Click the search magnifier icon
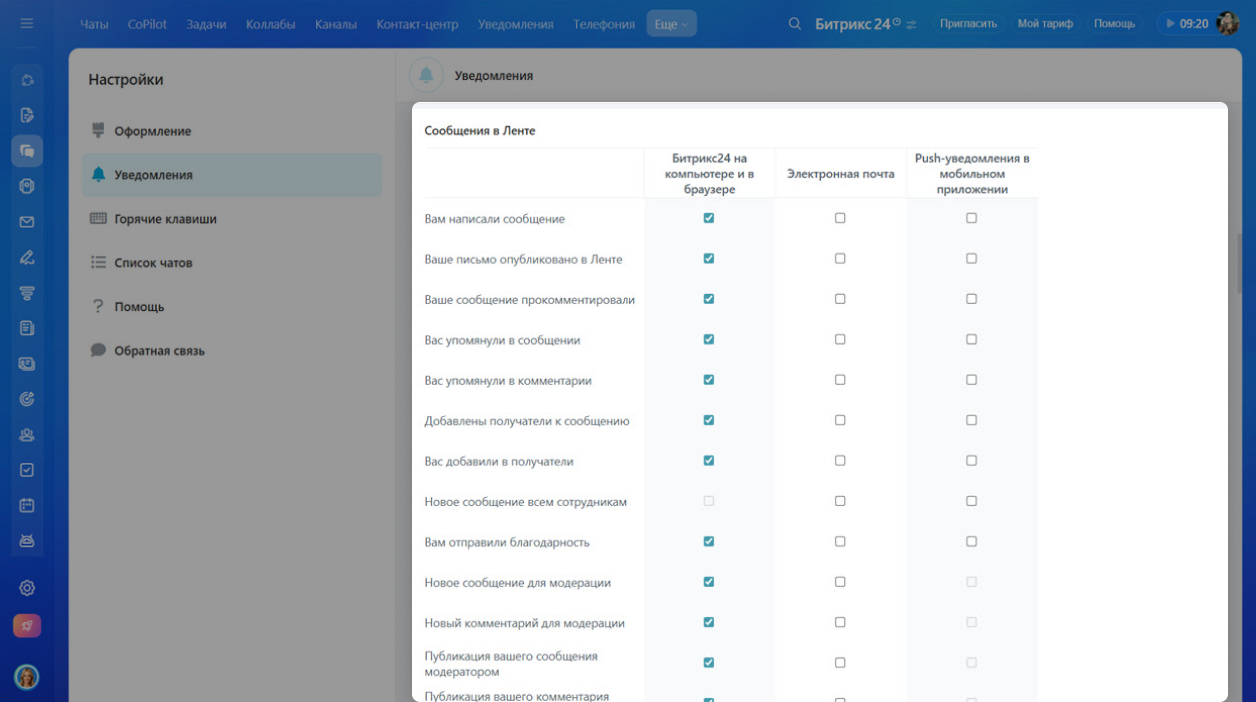 point(795,23)
